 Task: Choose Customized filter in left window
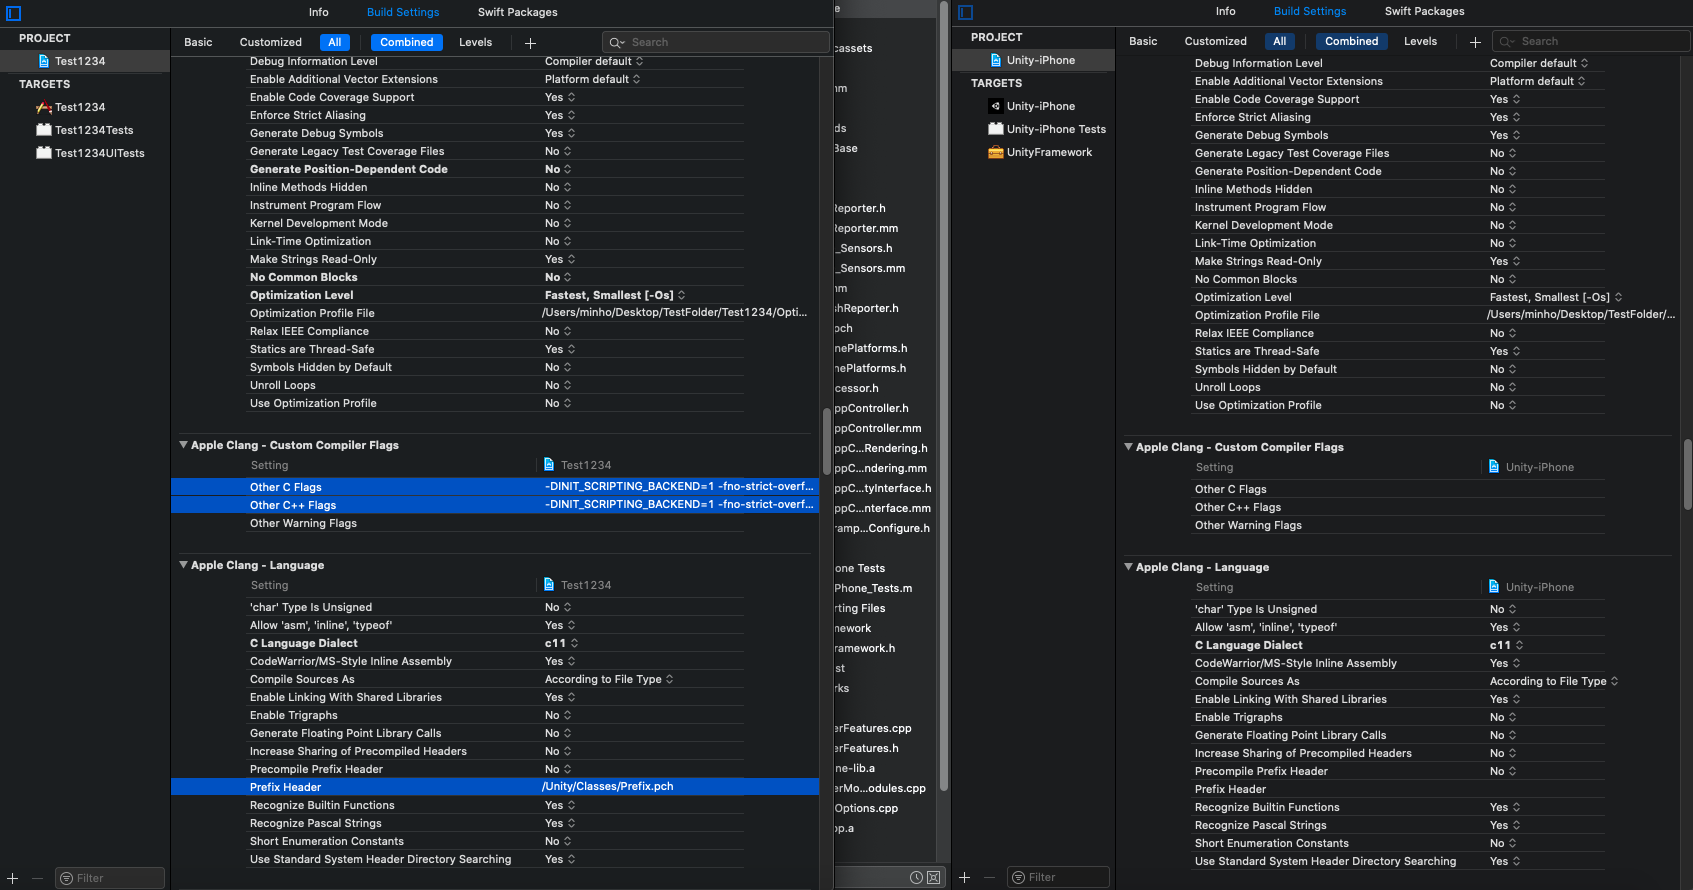pyautogui.click(x=271, y=42)
